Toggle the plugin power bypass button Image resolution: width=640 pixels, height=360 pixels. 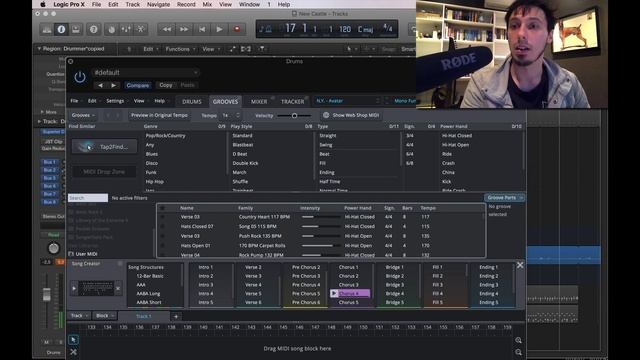80,77
